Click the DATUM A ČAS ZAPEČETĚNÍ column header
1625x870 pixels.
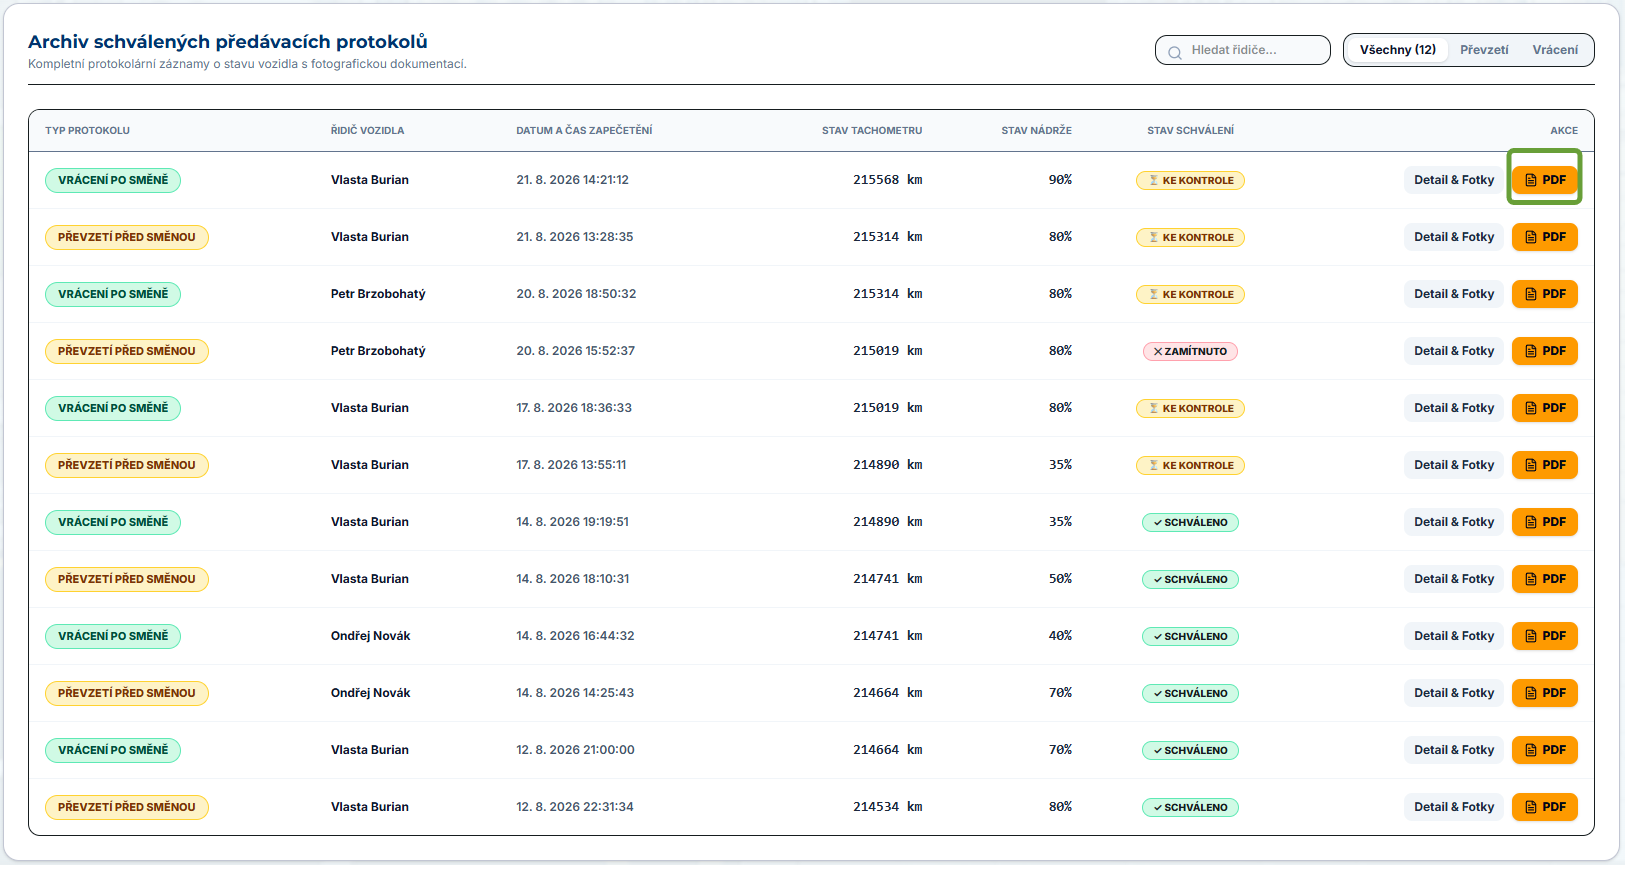[x=584, y=131]
